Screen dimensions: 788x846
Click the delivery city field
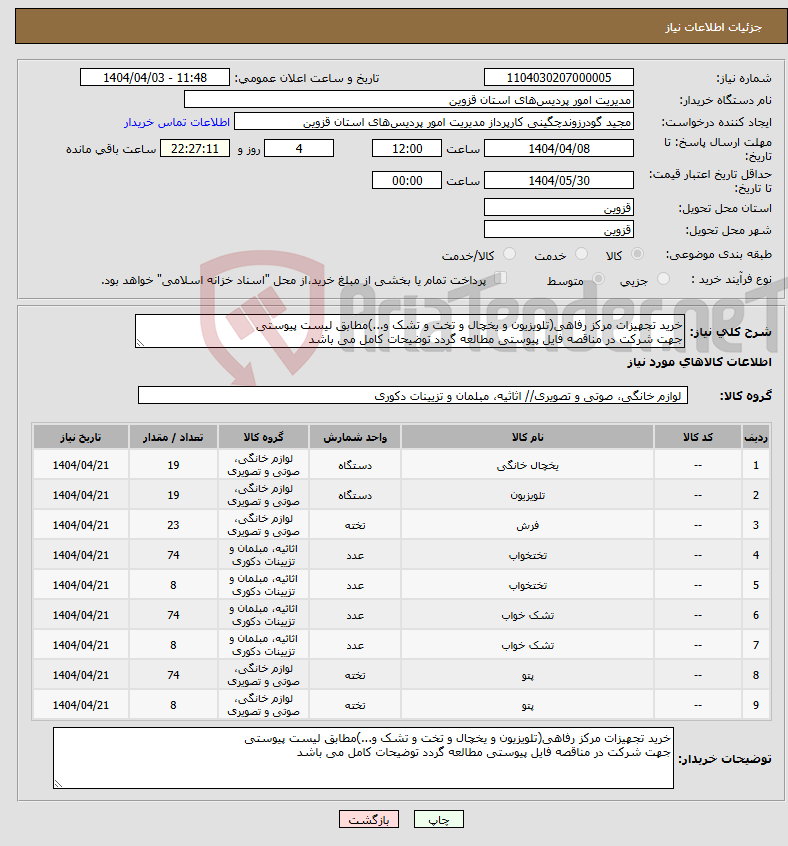click(559, 229)
